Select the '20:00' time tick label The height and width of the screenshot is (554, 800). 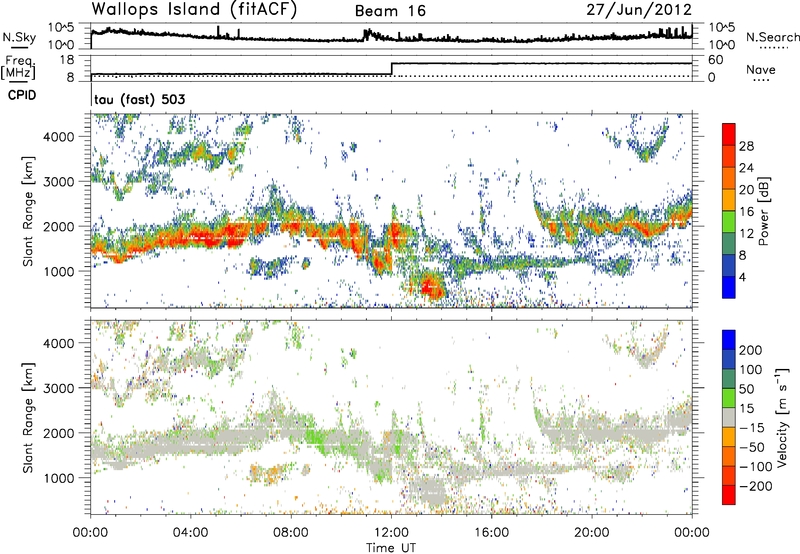[x=592, y=533]
